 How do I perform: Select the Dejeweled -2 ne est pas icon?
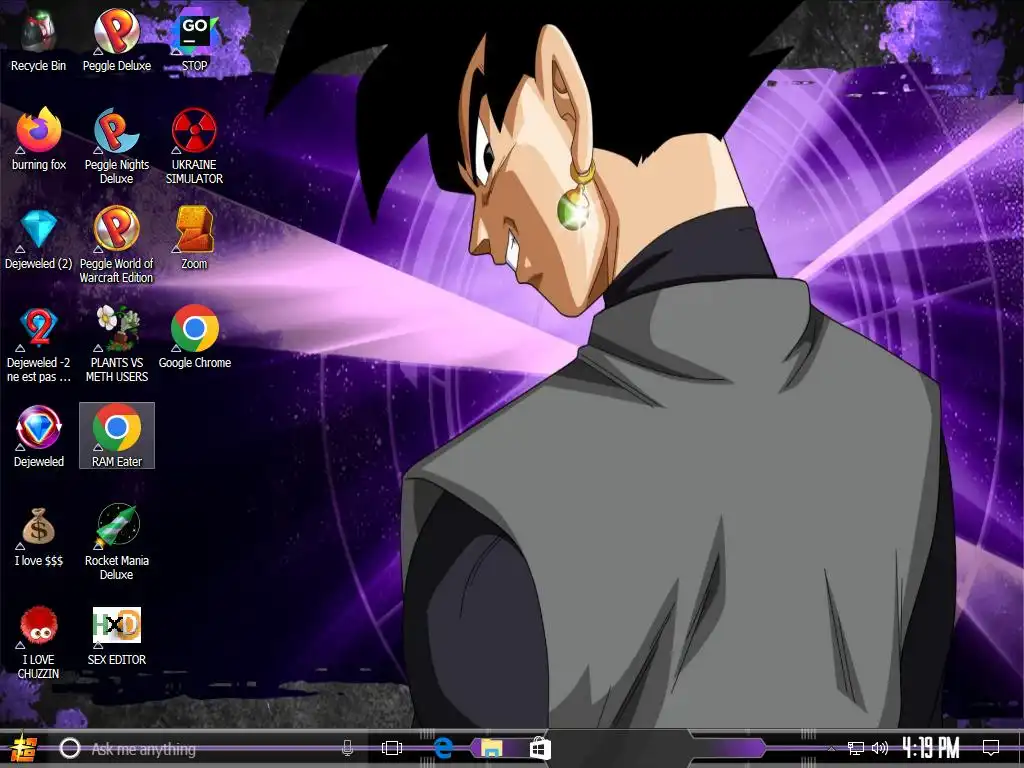[38, 345]
